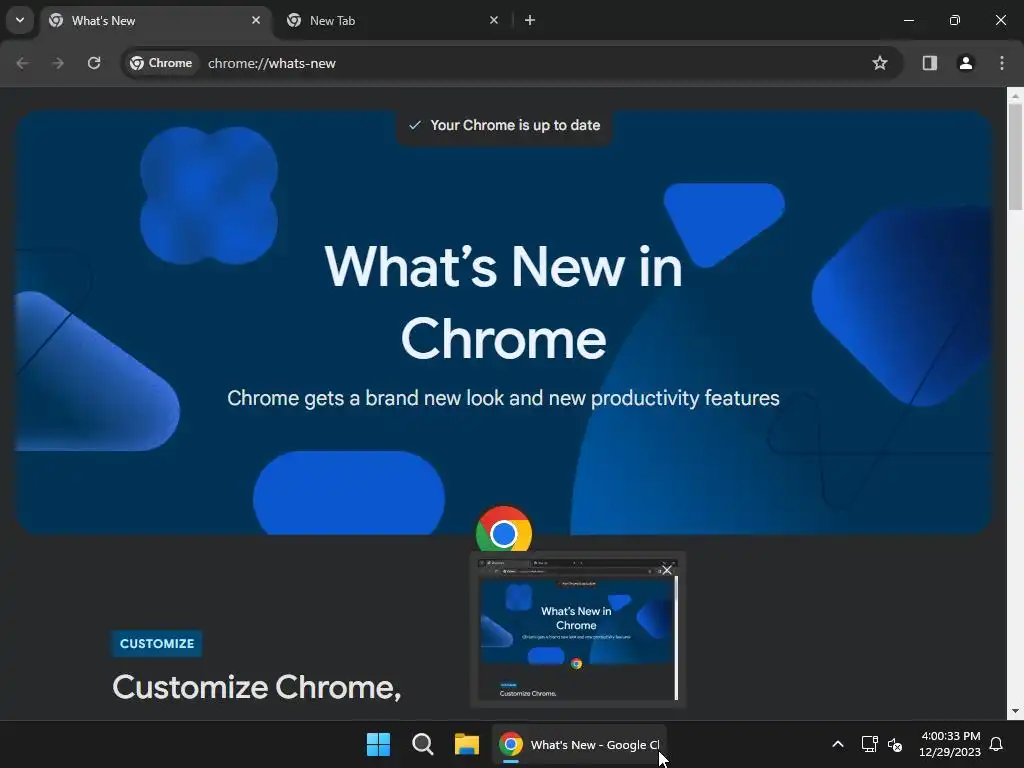The image size is (1024, 768).
Task: Open the Chrome three-dot menu
Action: click(x=1002, y=63)
